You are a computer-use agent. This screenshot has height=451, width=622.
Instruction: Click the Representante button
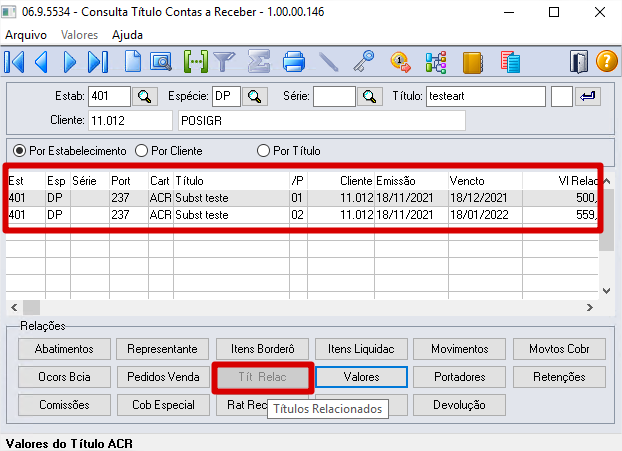pos(162,349)
